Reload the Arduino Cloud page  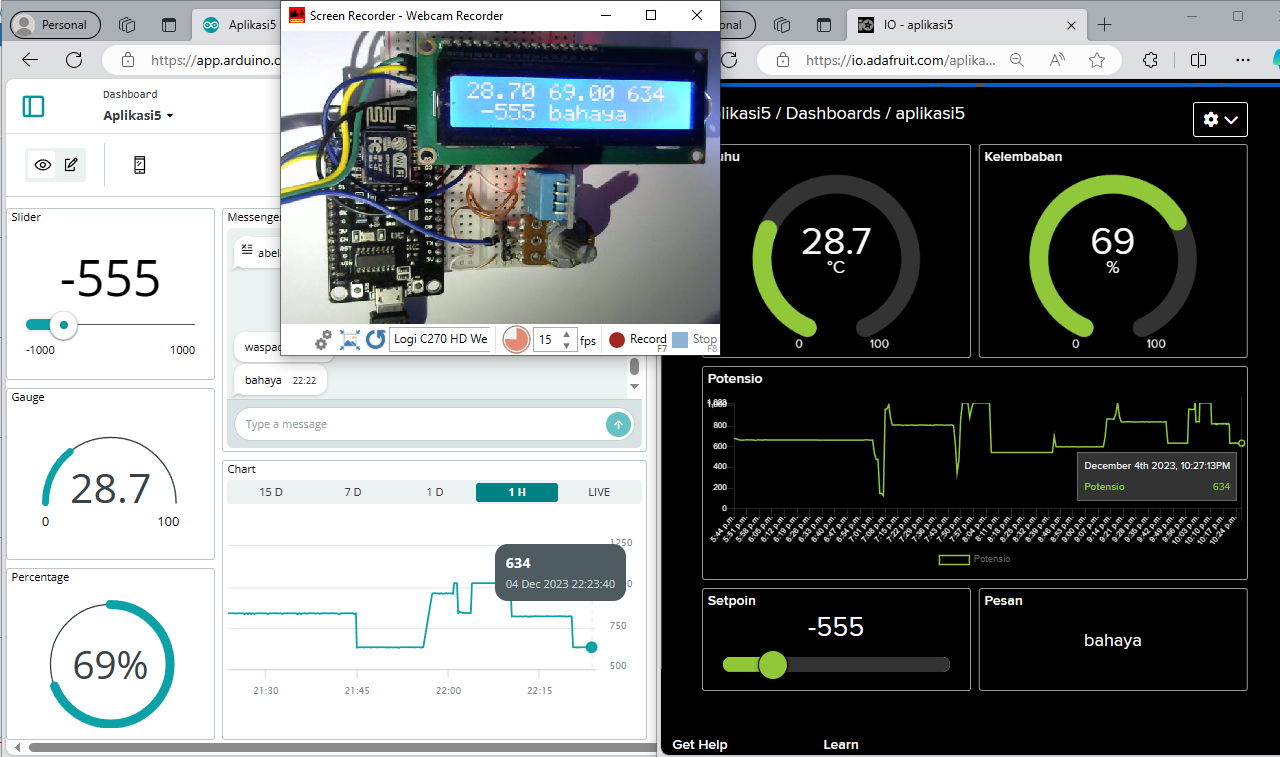pos(73,60)
